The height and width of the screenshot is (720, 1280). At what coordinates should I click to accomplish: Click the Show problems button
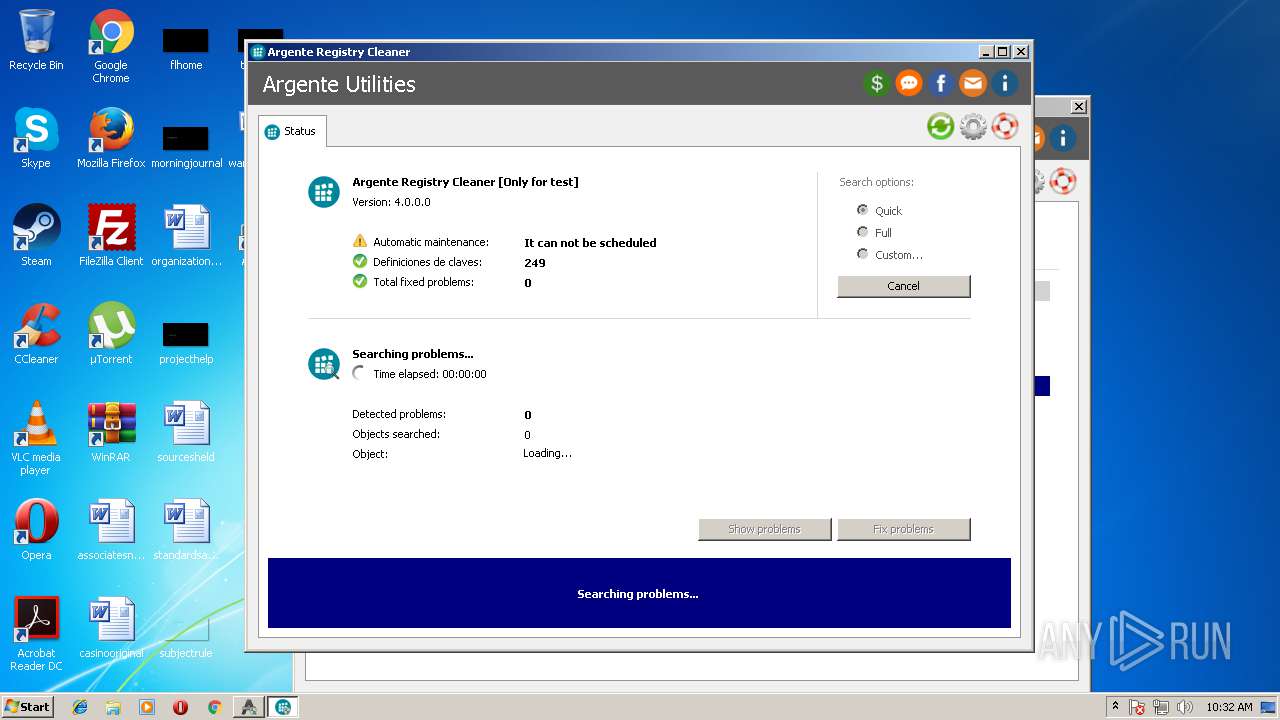[764, 529]
